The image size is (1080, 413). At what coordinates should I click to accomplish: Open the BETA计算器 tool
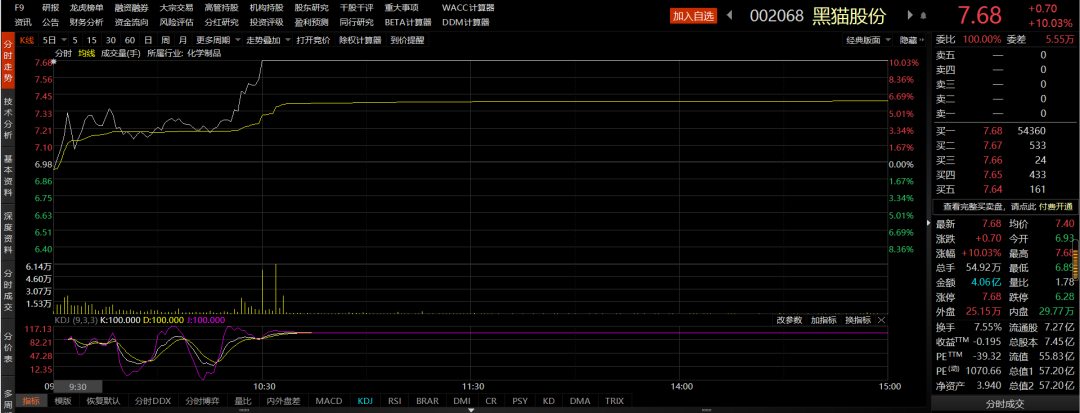coord(408,22)
